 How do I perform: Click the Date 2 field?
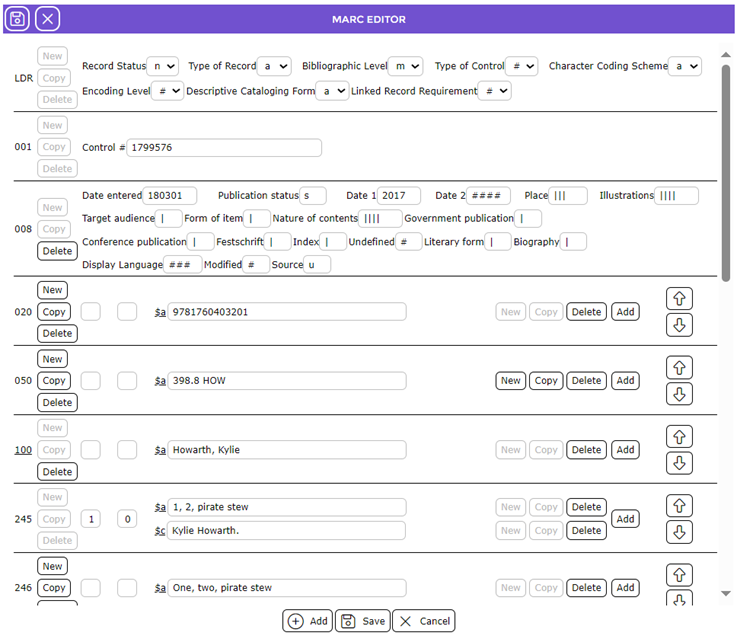pyautogui.click(x=488, y=195)
